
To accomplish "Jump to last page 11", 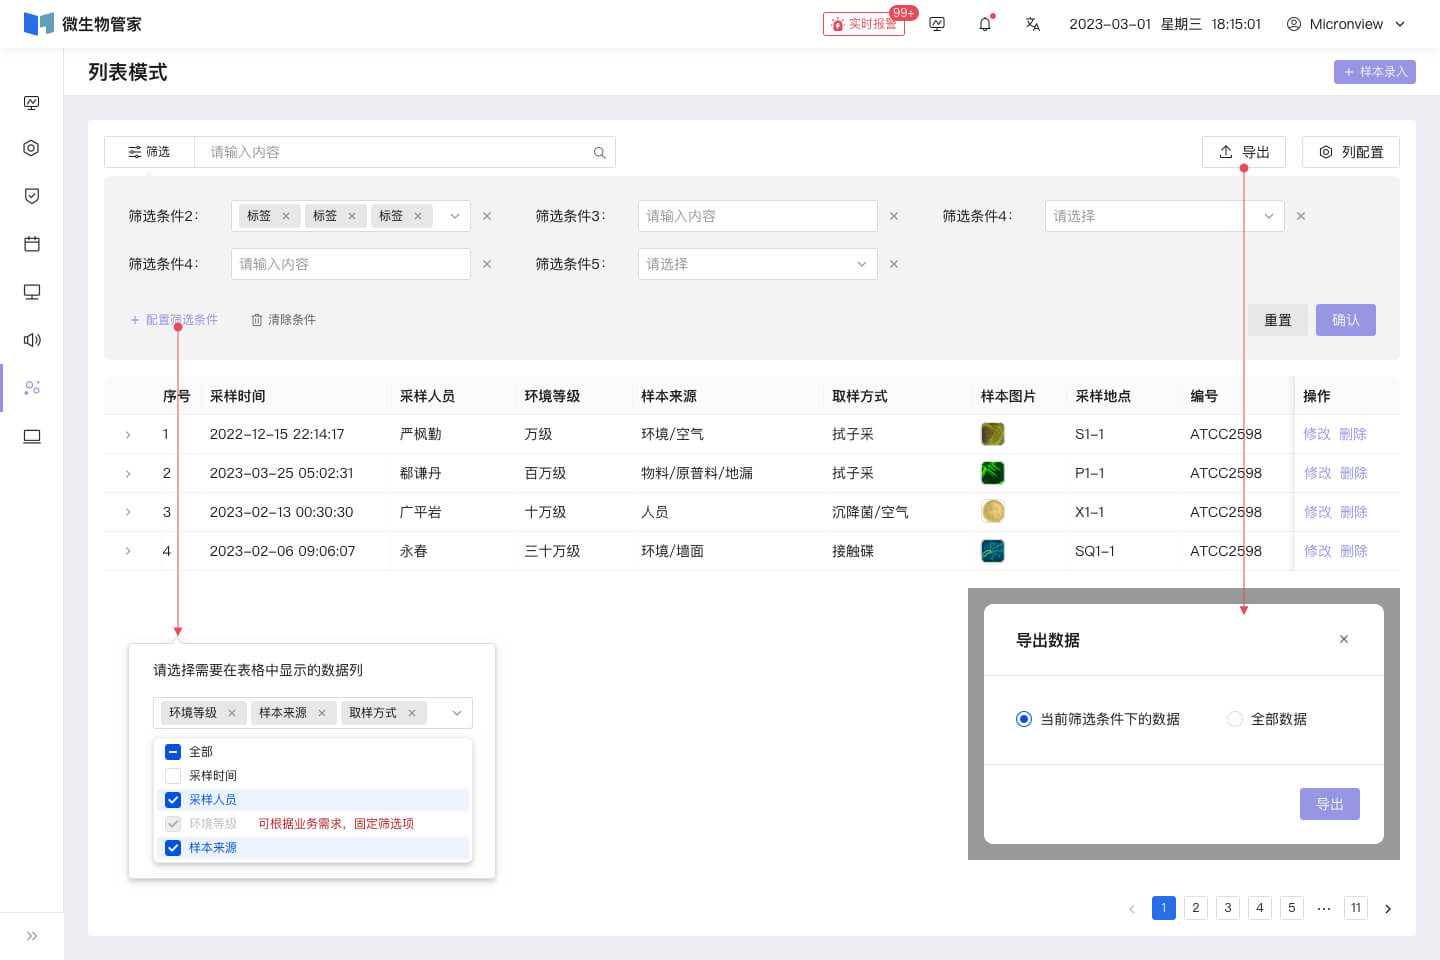I will coord(1355,908).
